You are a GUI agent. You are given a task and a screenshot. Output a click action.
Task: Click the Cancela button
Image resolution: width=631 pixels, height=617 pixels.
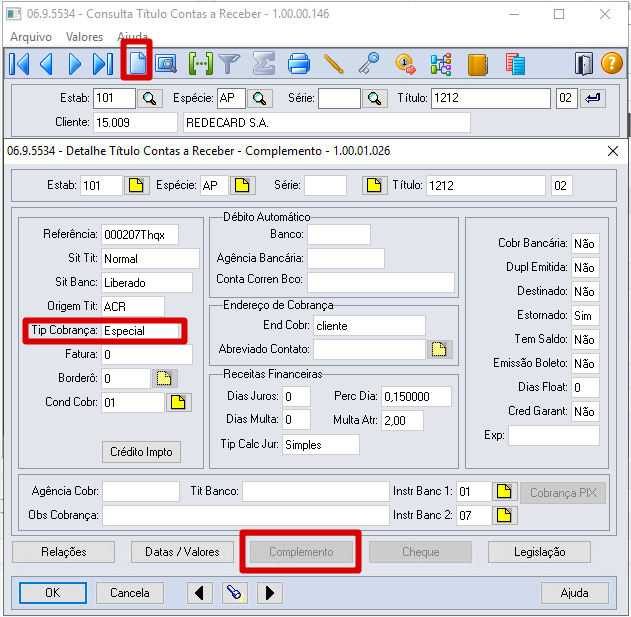coord(130,593)
